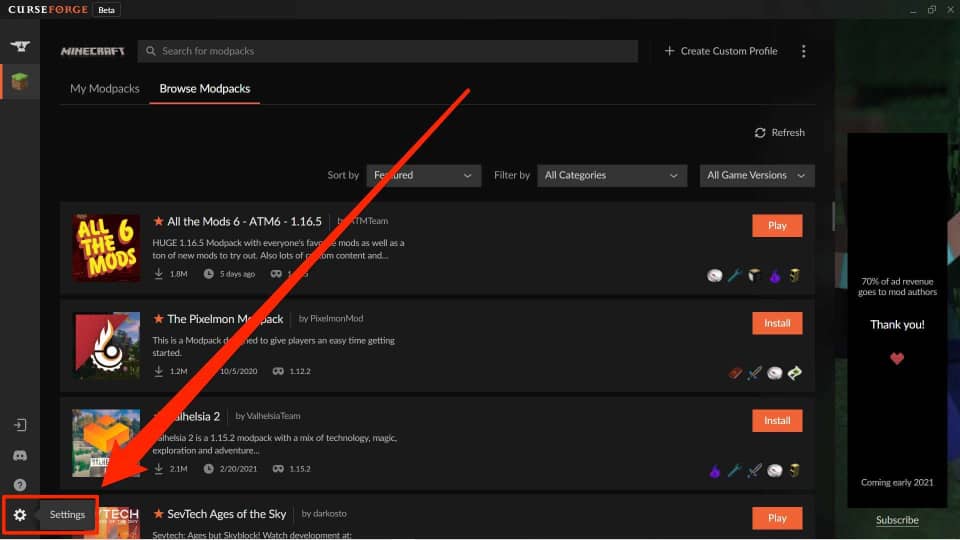Click the last category icon on All the Mods 6
Viewport: 960px width, 540px height.
pos(794,276)
